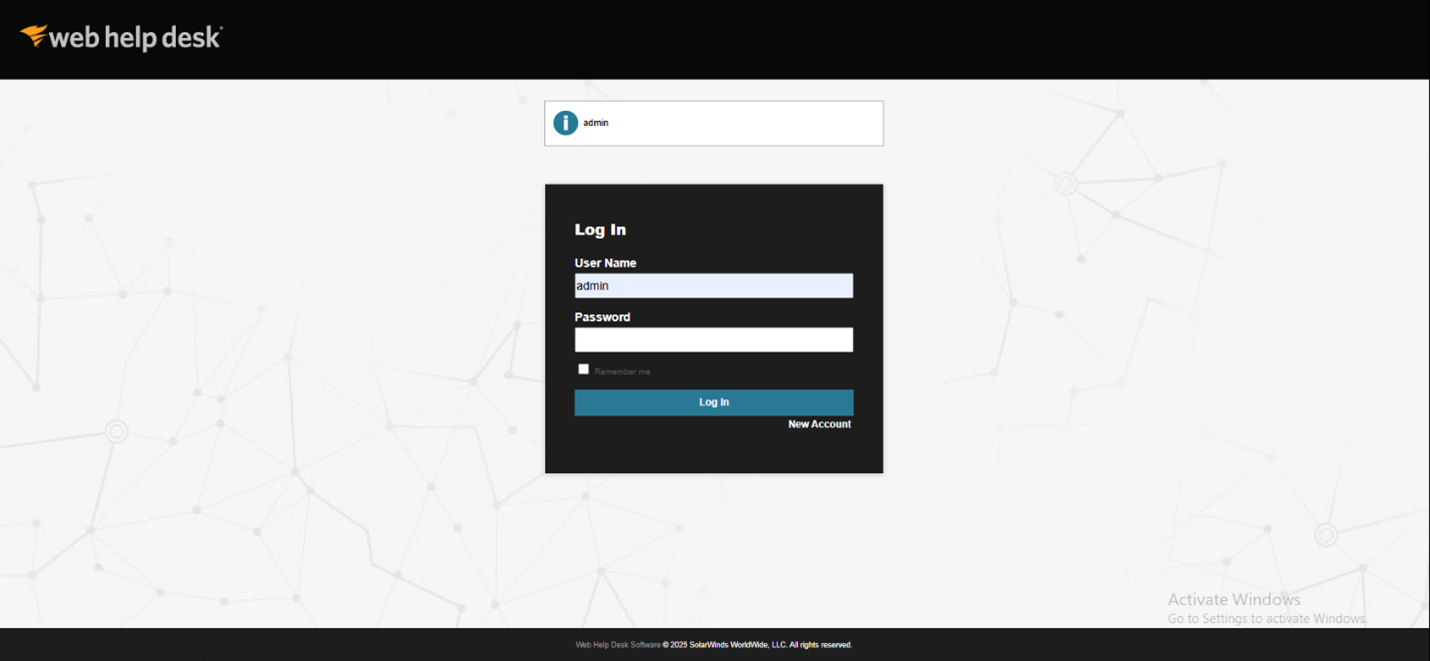Click the "Activate Windows" watermark heading

pyautogui.click(x=1234, y=600)
